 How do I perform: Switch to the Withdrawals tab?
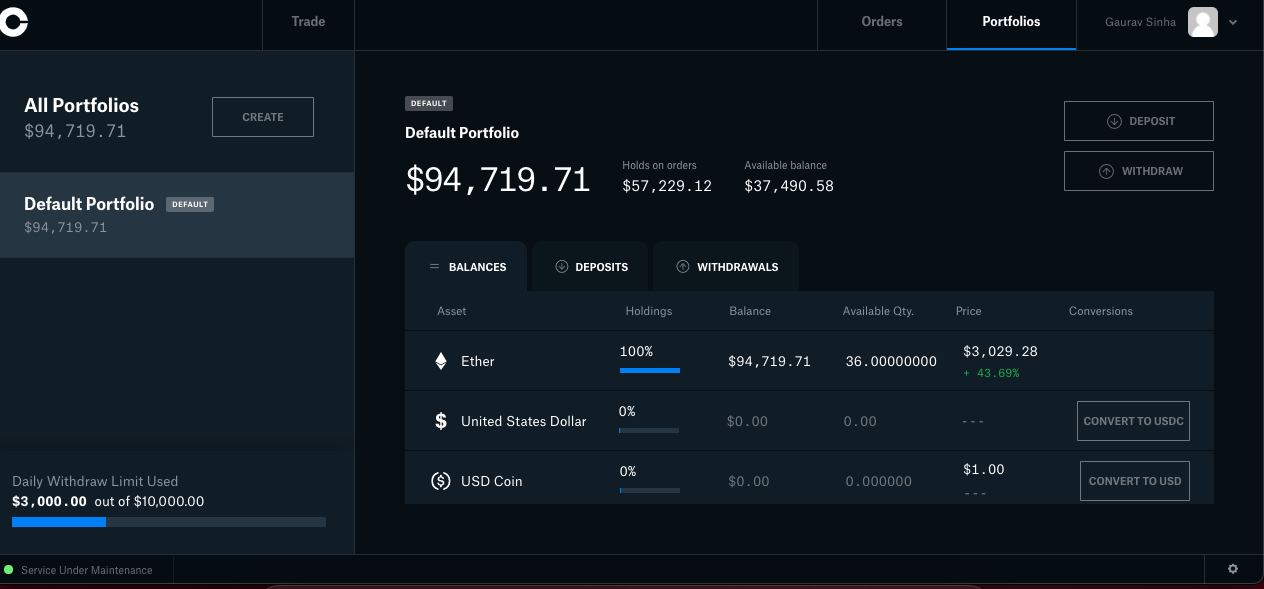click(725, 266)
